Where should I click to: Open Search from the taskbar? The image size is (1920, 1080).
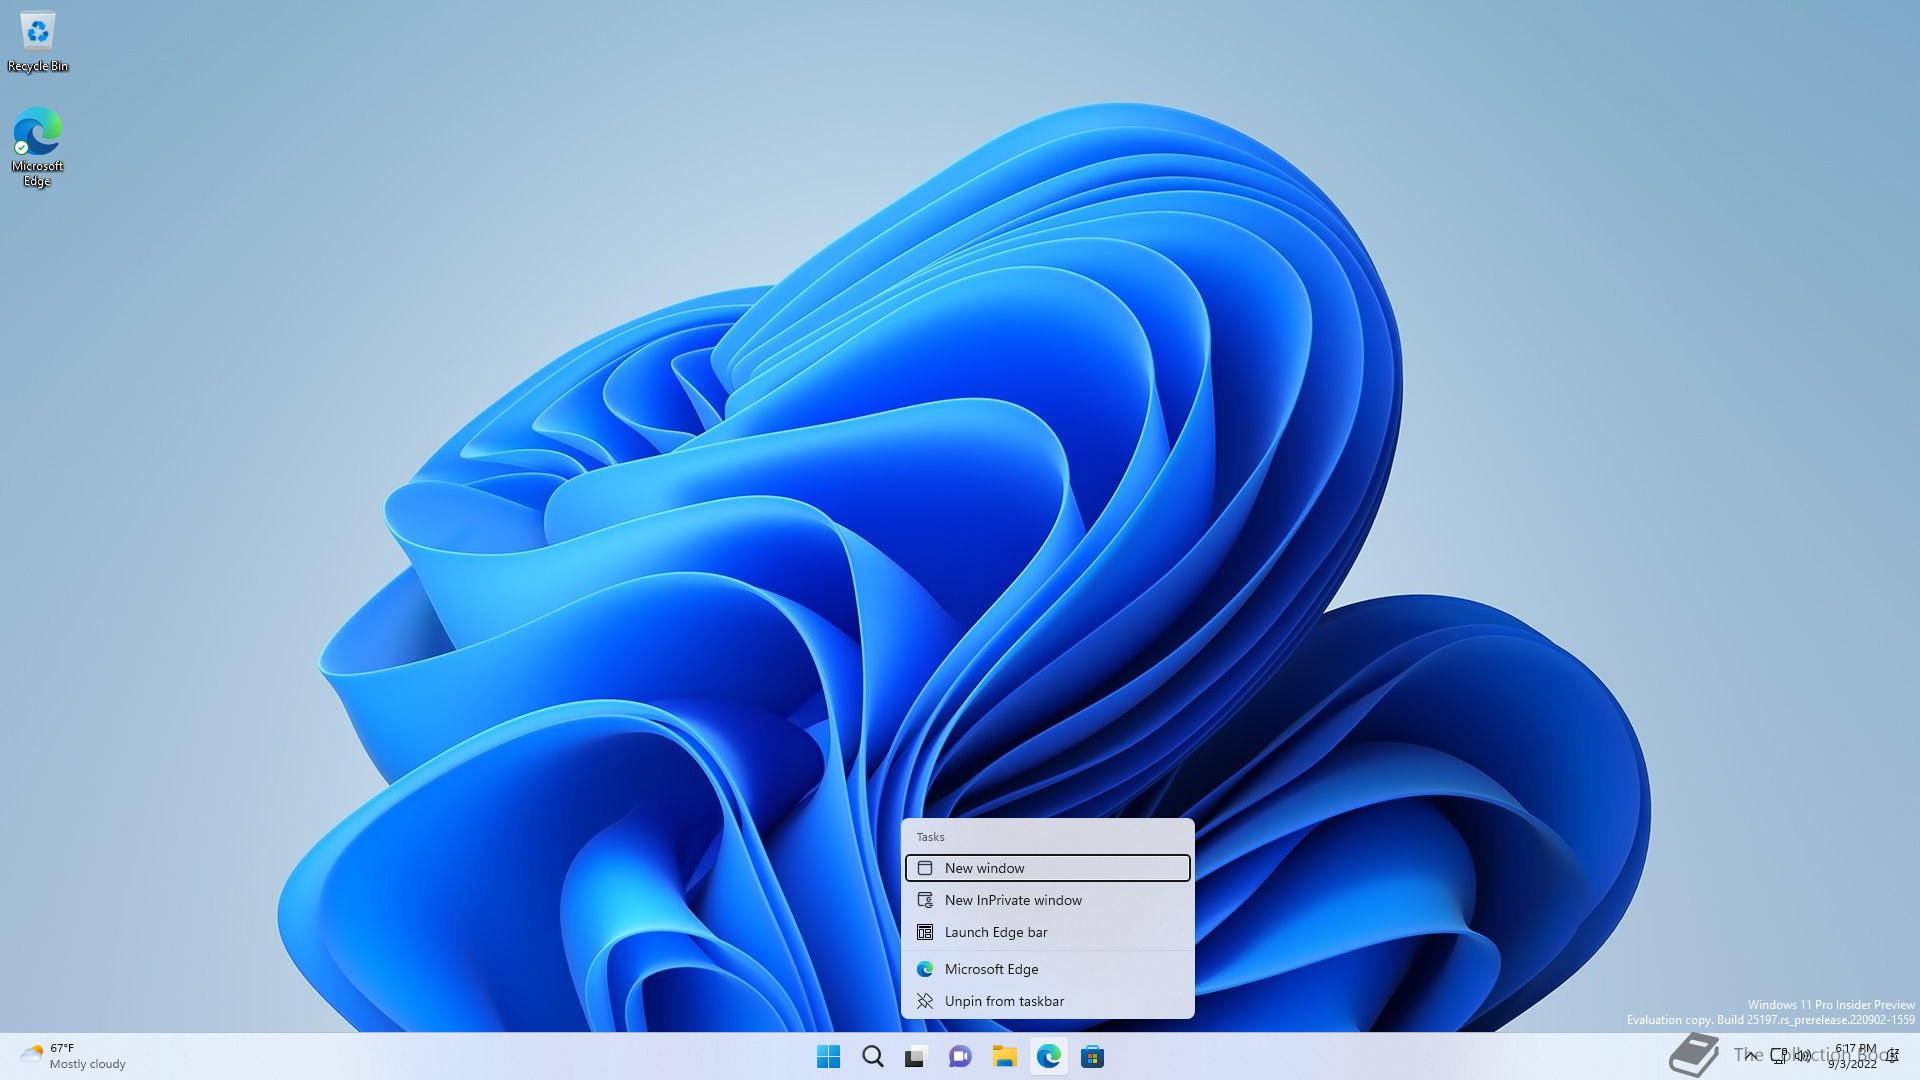[x=873, y=1056]
